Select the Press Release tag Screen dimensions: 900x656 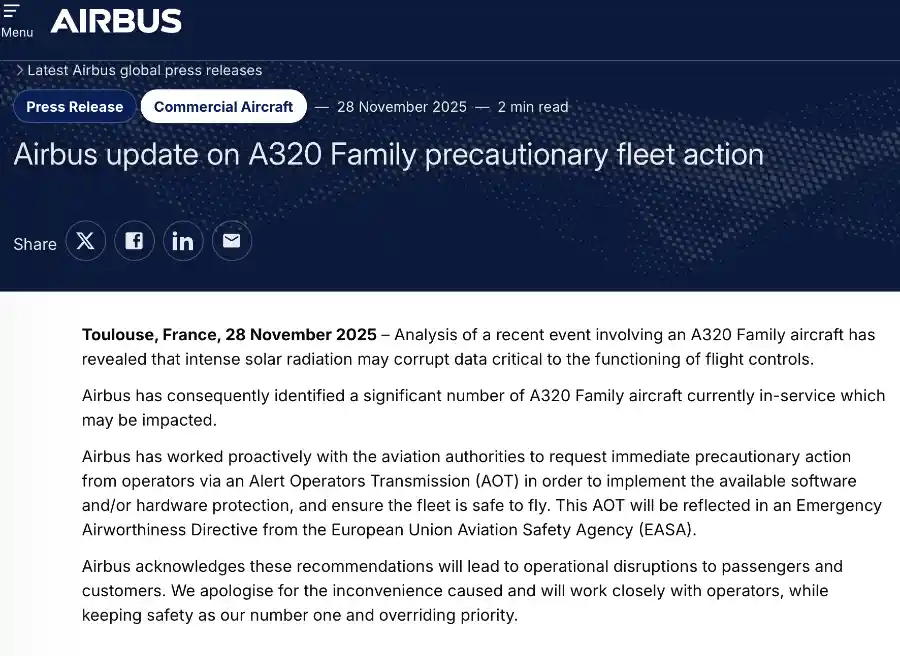75,106
